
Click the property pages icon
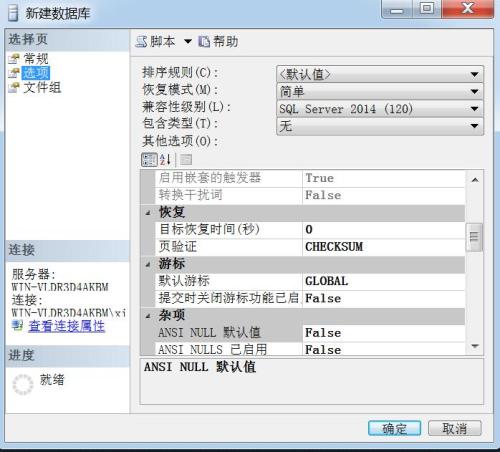[186, 160]
